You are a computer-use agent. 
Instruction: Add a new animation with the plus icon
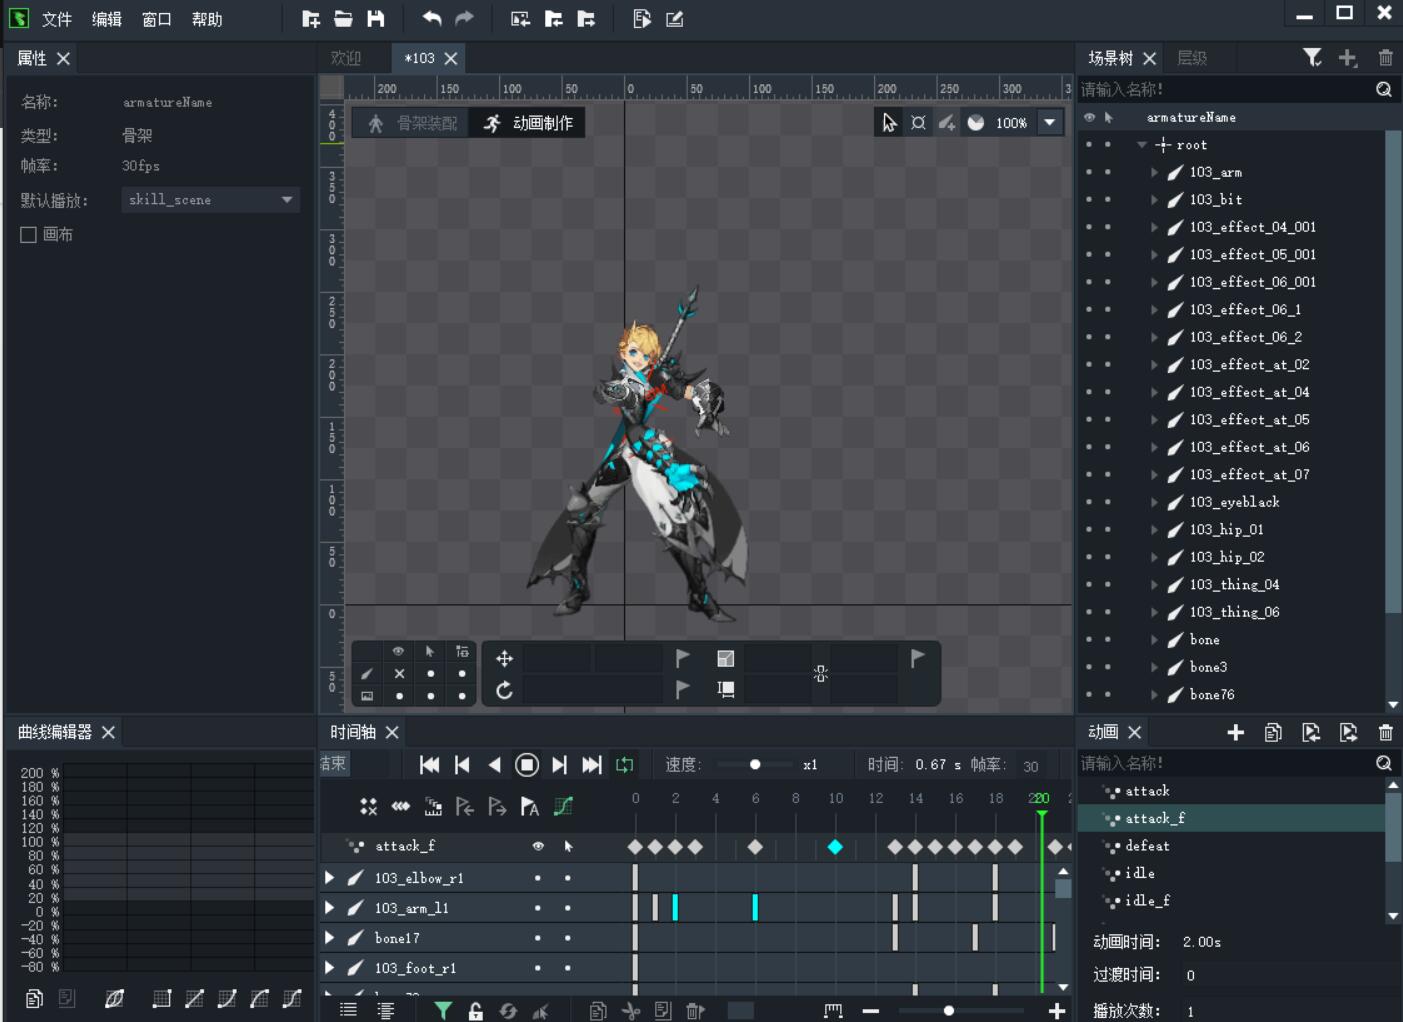tap(1236, 733)
